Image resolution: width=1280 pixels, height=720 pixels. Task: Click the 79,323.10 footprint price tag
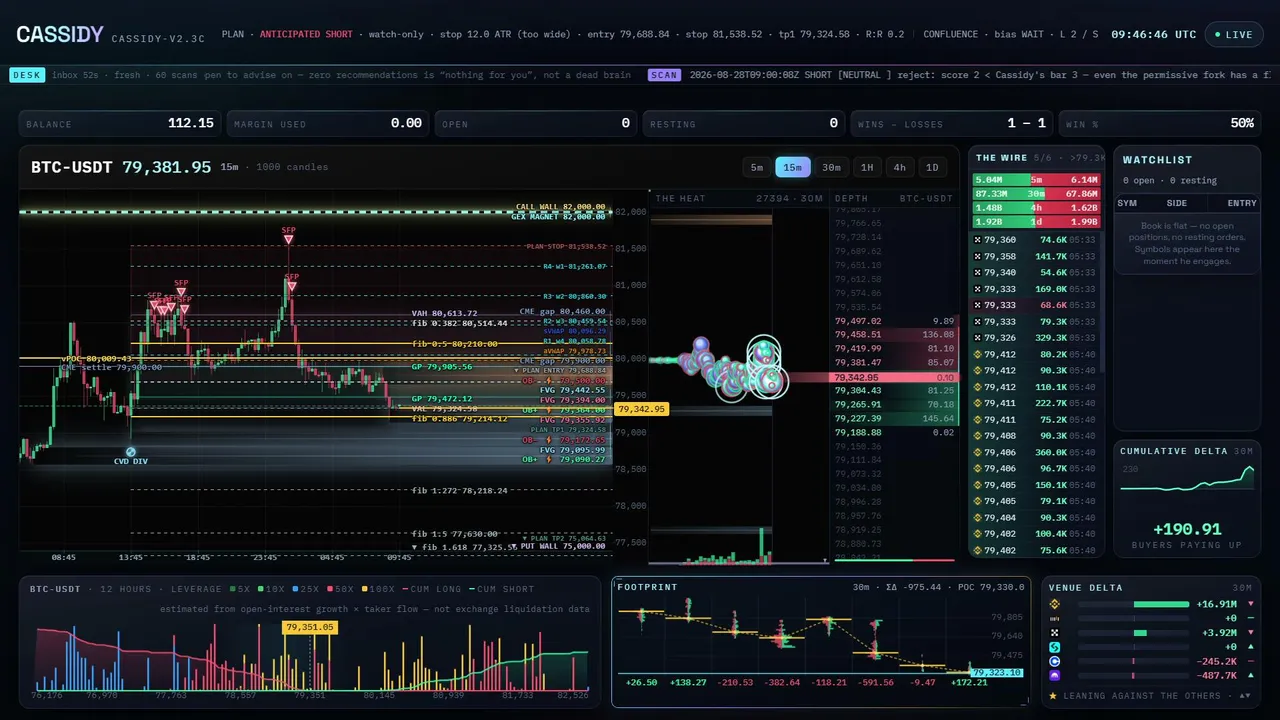tap(997, 673)
